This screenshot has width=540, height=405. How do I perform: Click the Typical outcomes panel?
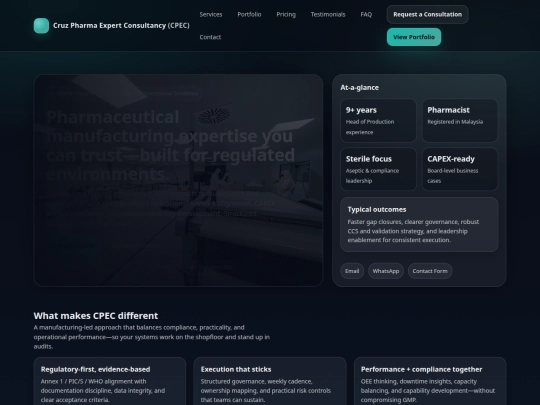[x=419, y=225]
